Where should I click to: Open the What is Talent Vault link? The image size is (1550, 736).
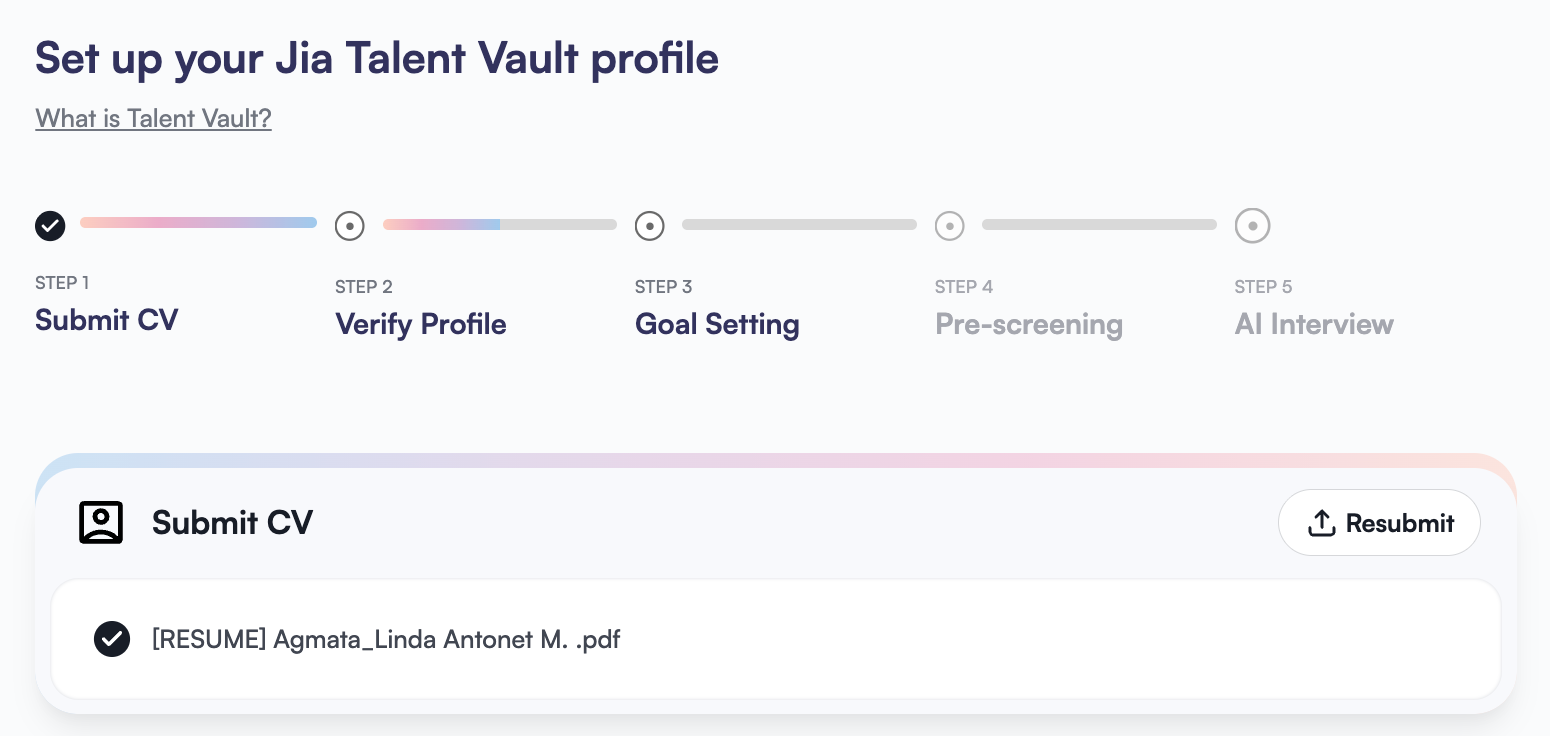coord(153,118)
